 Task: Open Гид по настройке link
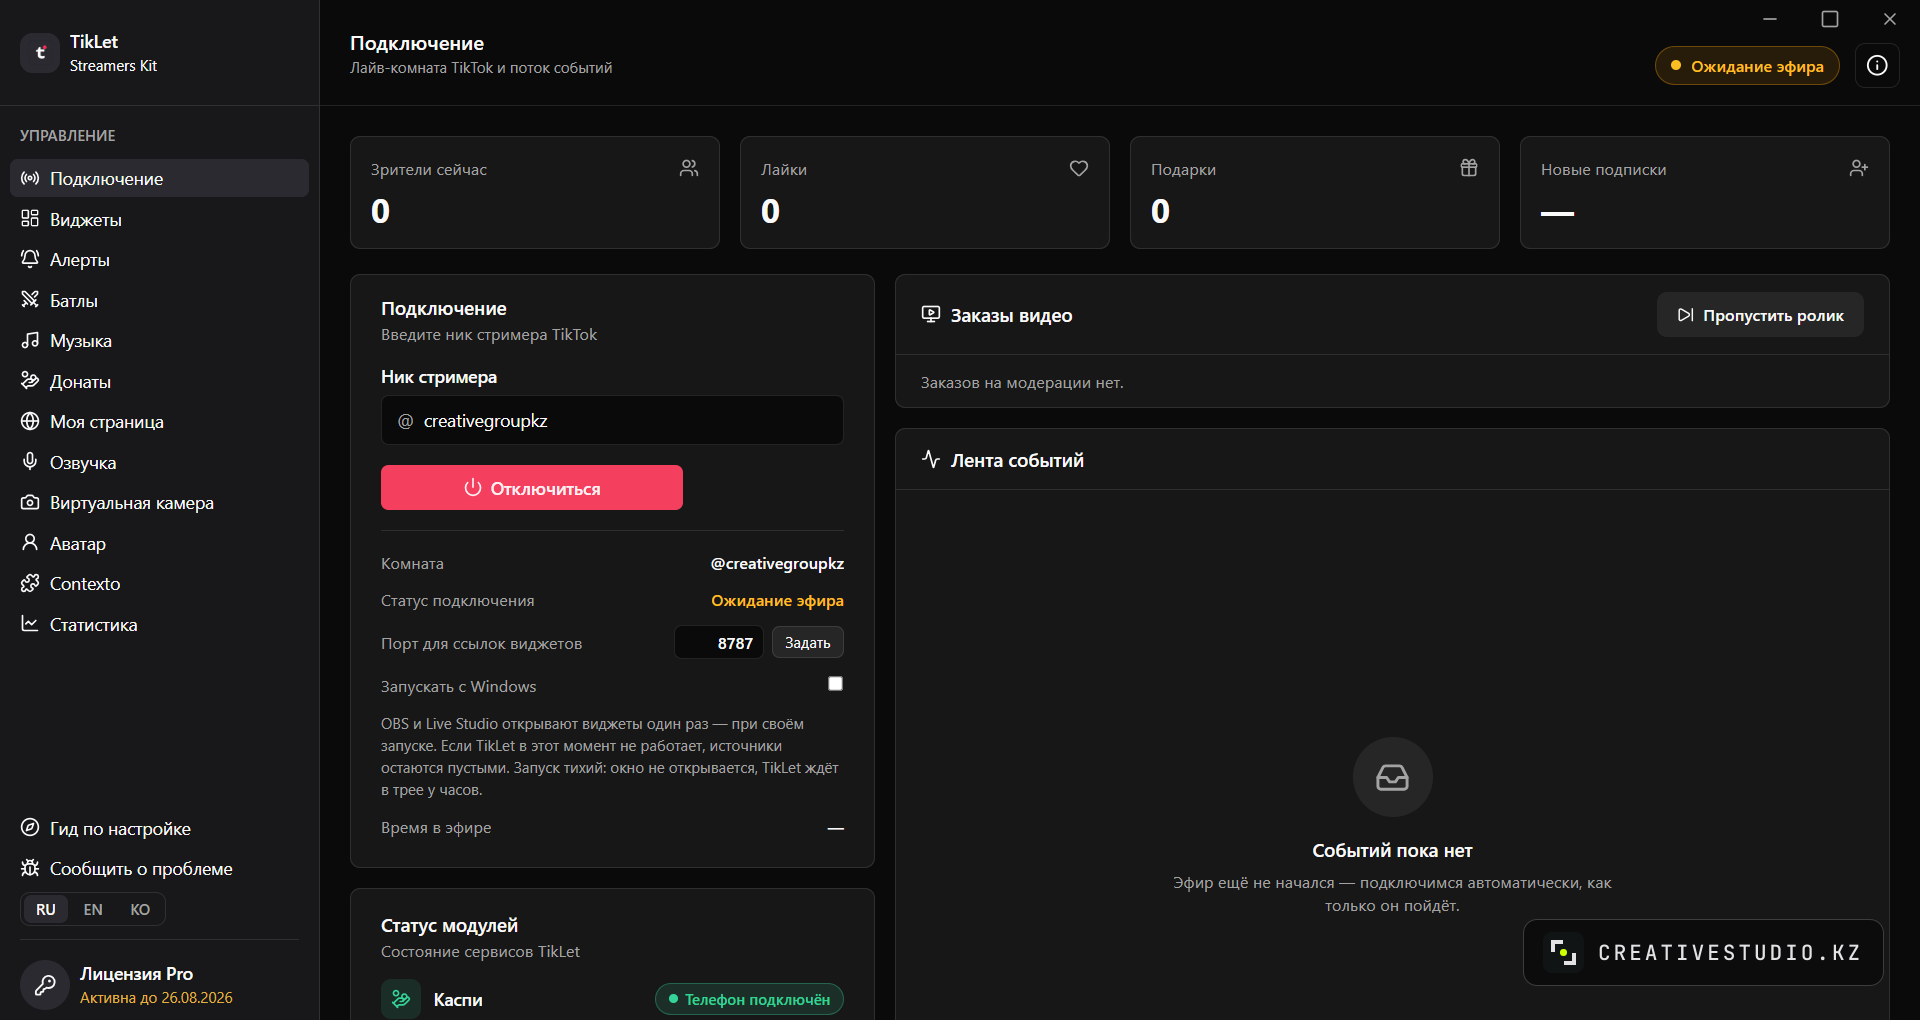160,828
